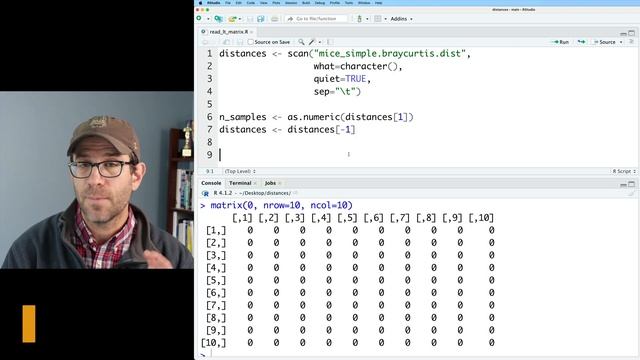Open the Tools menu
The image size is (640, 360).
349,3
